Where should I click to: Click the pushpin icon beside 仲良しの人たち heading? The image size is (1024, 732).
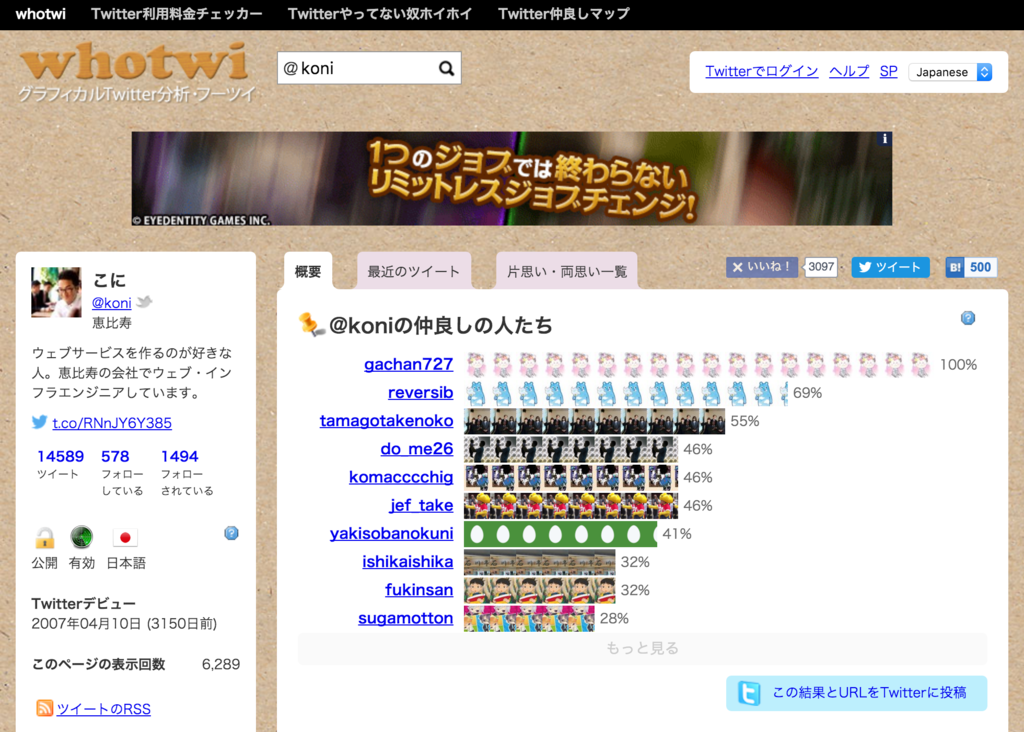pyautogui.click(x=311, y=324)
